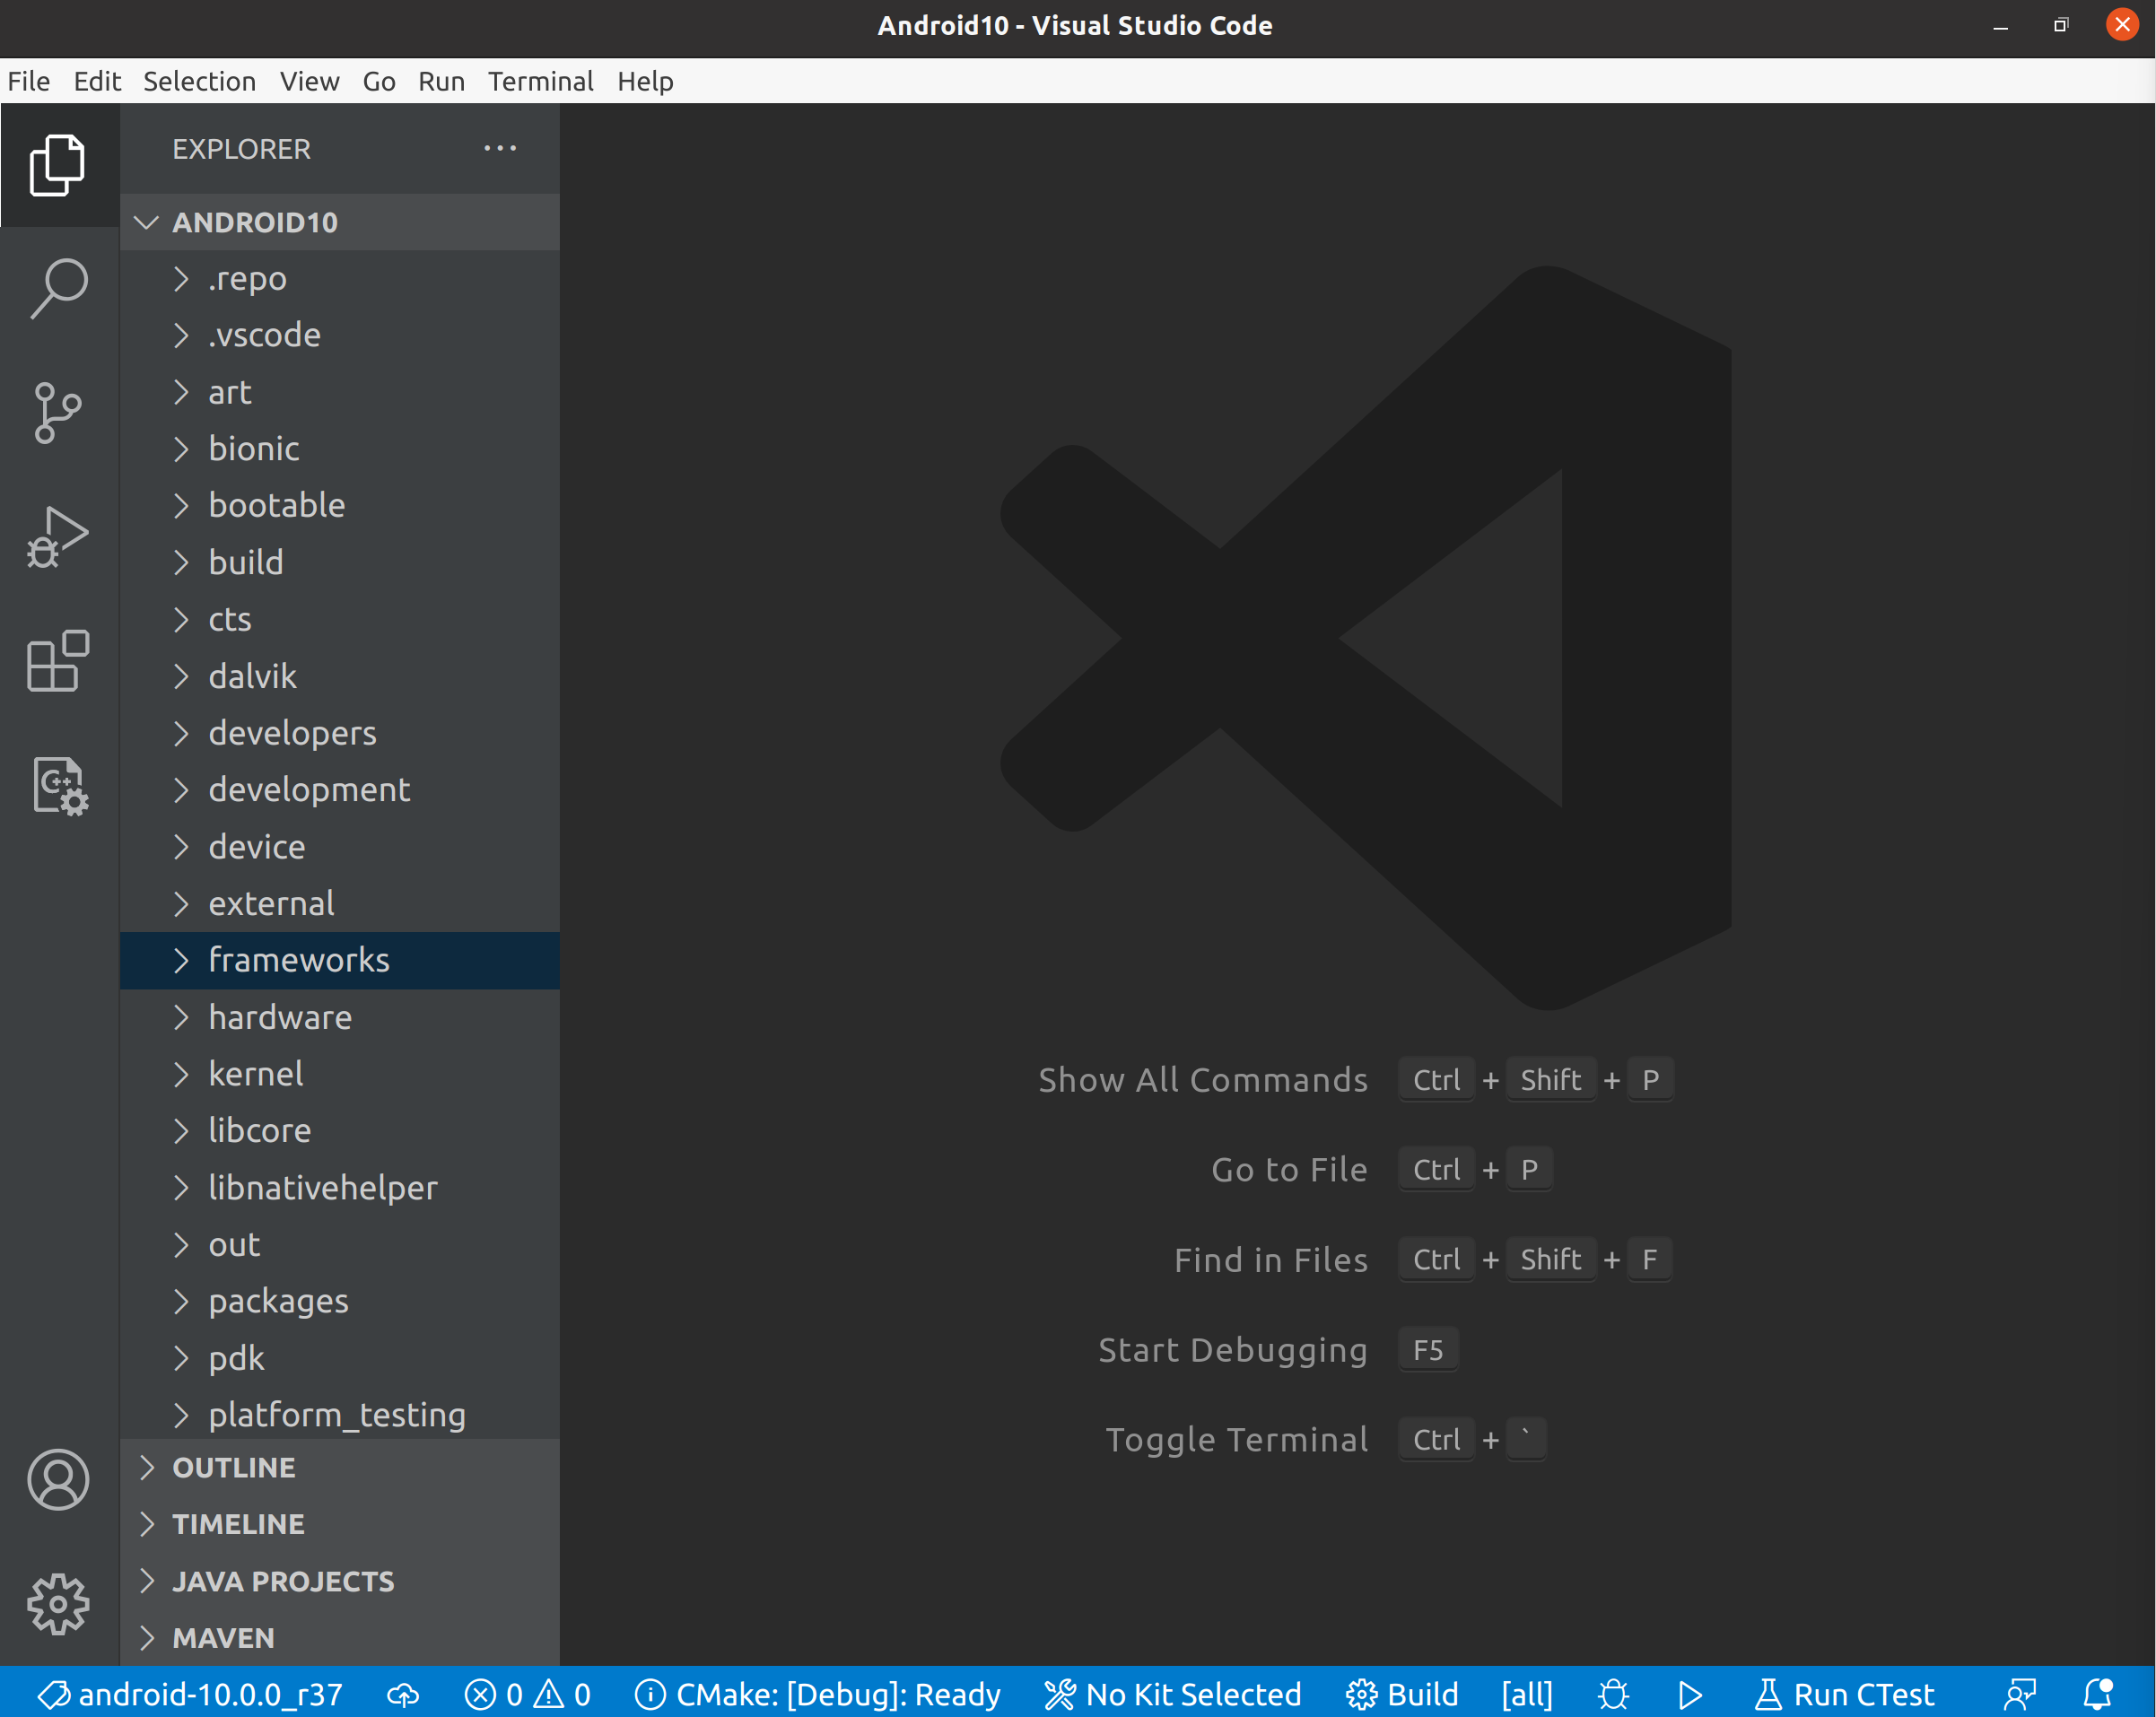Viewport: 2156px width, 1717px height.
Task: Collapse the ANDROID10 root folder
Action: (148, 222)
